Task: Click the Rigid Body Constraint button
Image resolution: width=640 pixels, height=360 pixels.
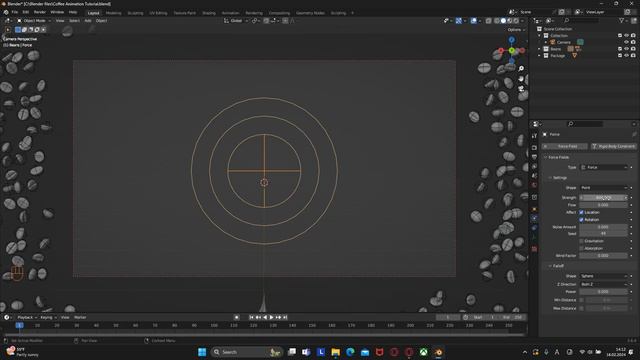Action: [x=613, y=146]
